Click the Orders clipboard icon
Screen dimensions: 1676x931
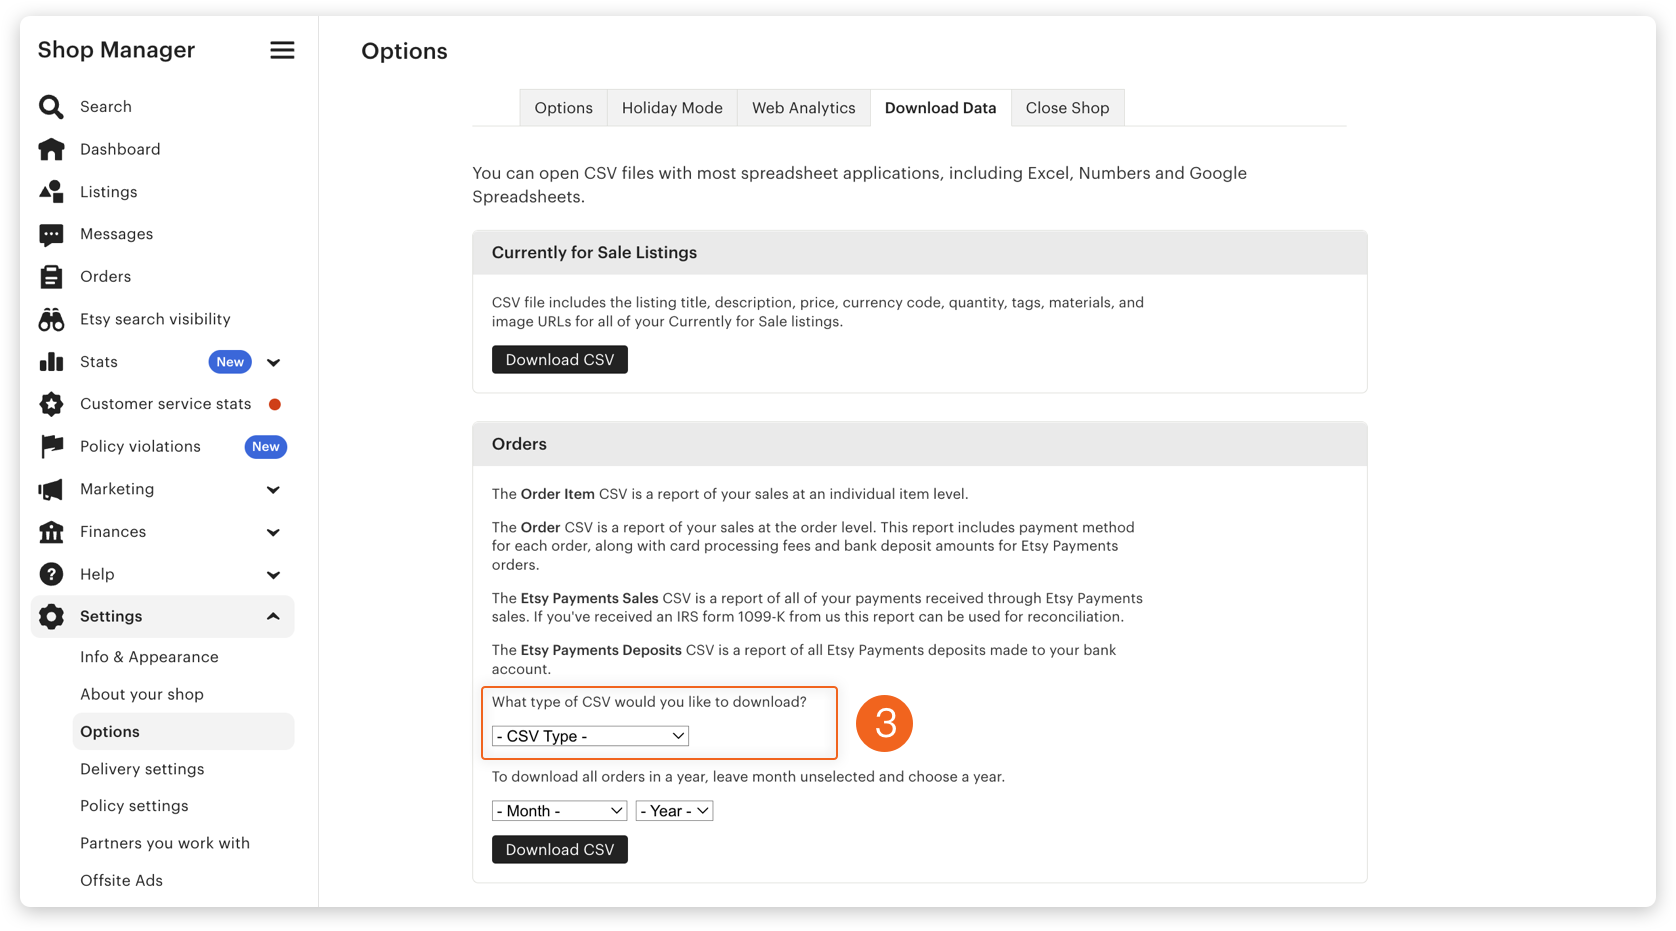click(x=51, y=277)
